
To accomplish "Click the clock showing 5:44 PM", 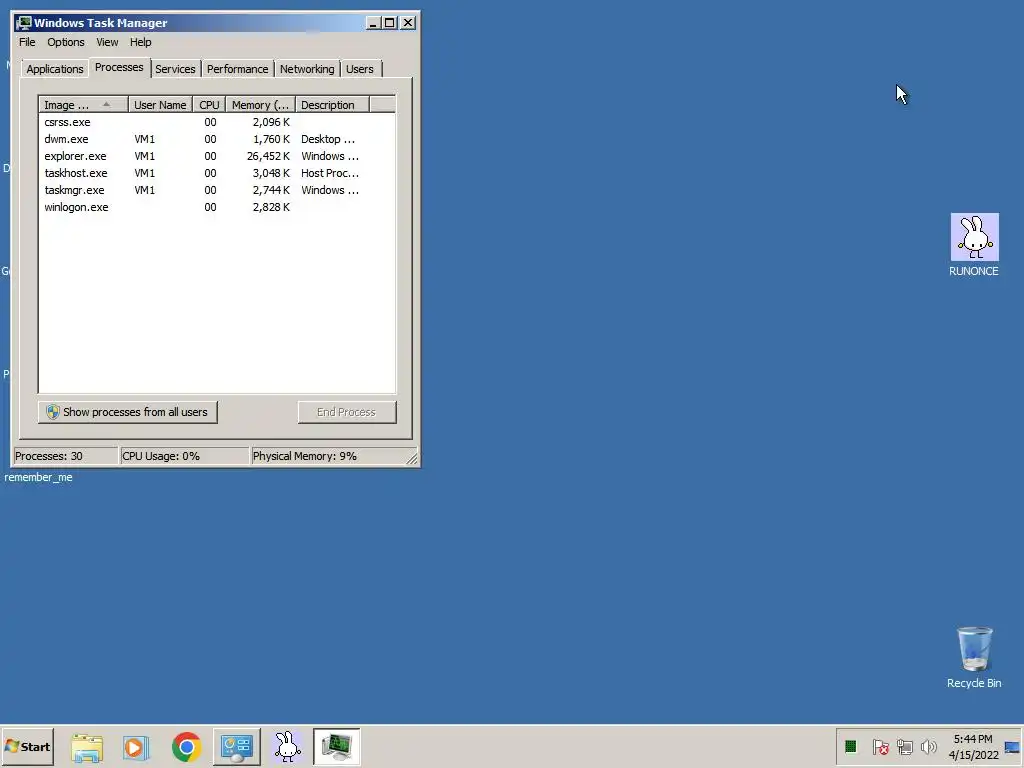I will (972, 739).
